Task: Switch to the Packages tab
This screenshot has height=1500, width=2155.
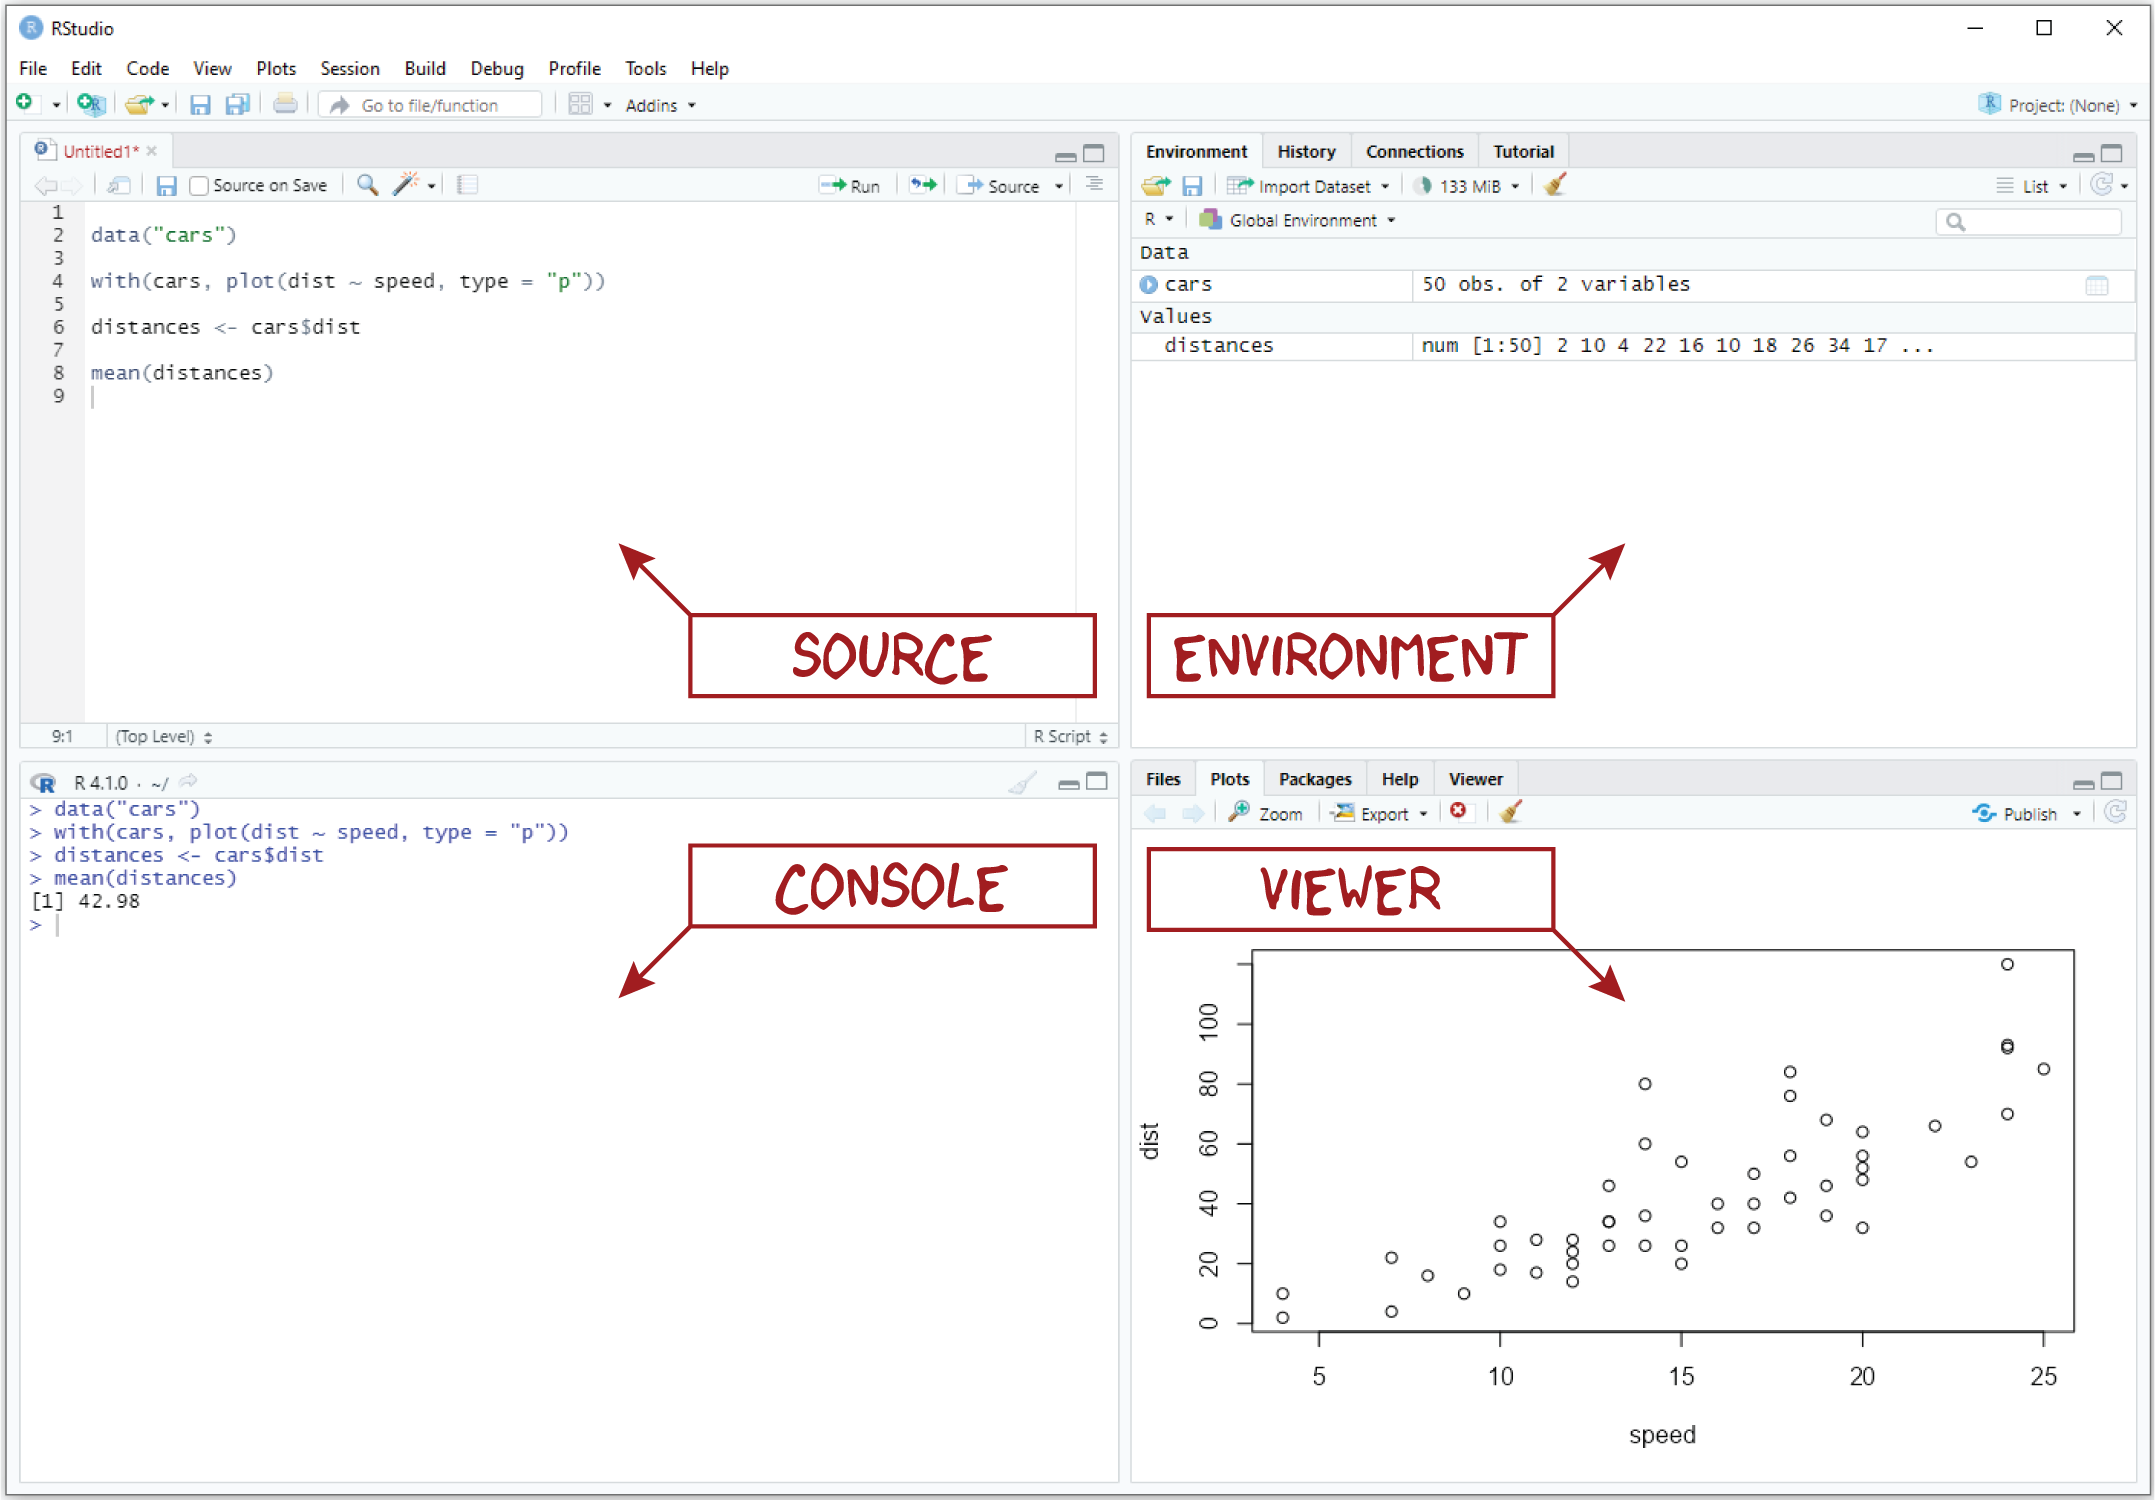Action: [x=1314, y=779]
